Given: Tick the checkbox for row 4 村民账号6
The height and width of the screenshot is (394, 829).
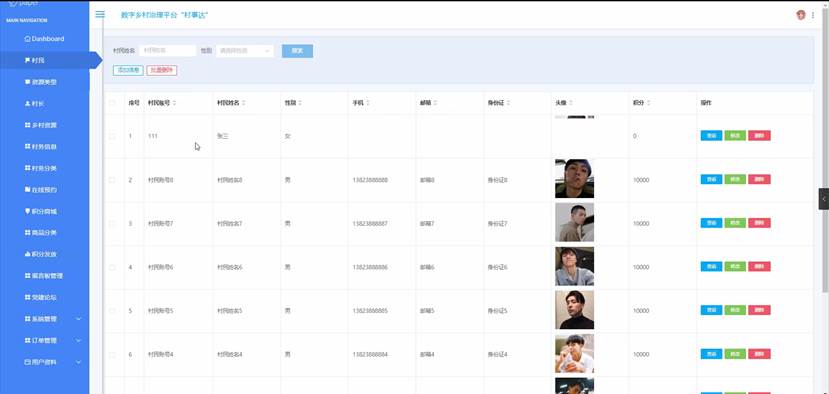Looking at the screenshot, I should 112,267.
